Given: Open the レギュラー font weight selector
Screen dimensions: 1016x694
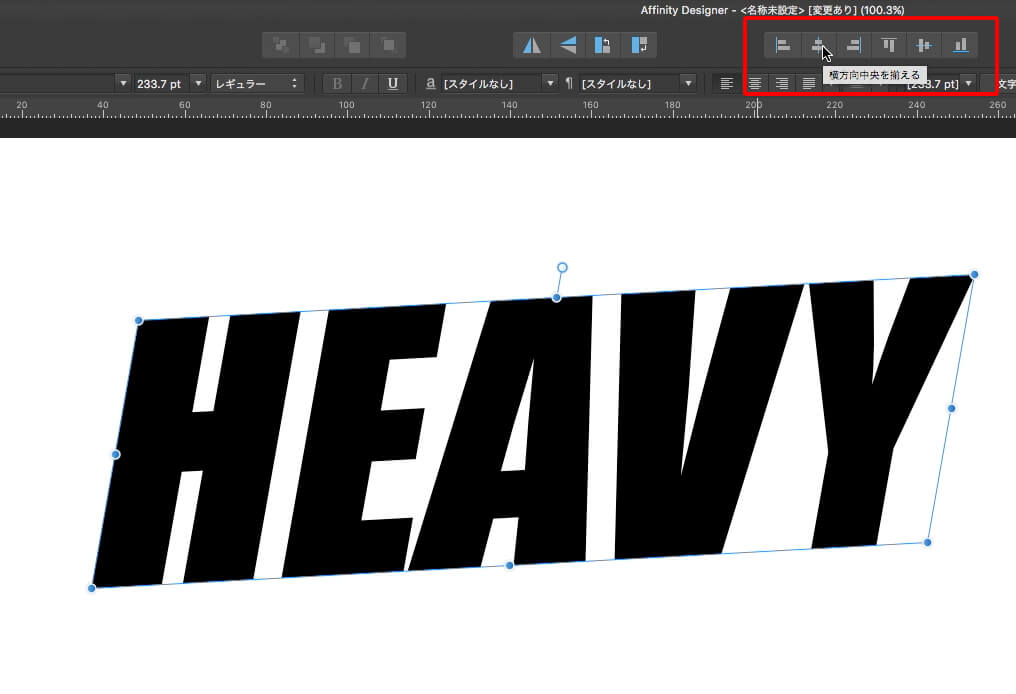Looking at the screenshot, I should (256, 84).
